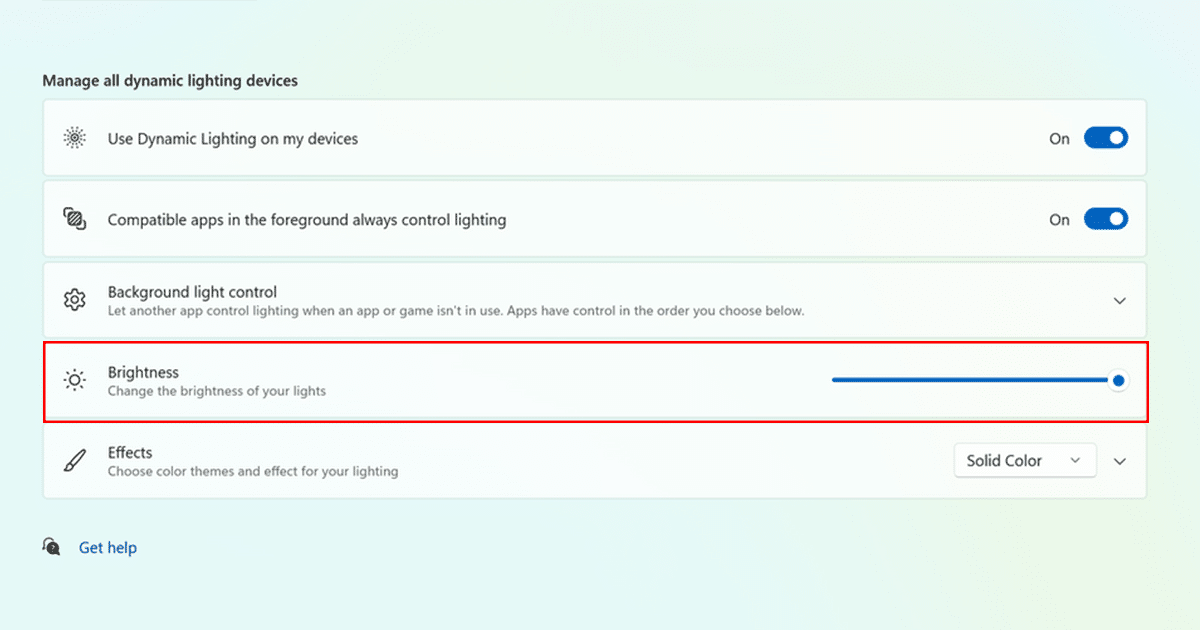Click the Manage all dynamic lighting devices heading
1200x630 pixels.
(x=170, y=80)
